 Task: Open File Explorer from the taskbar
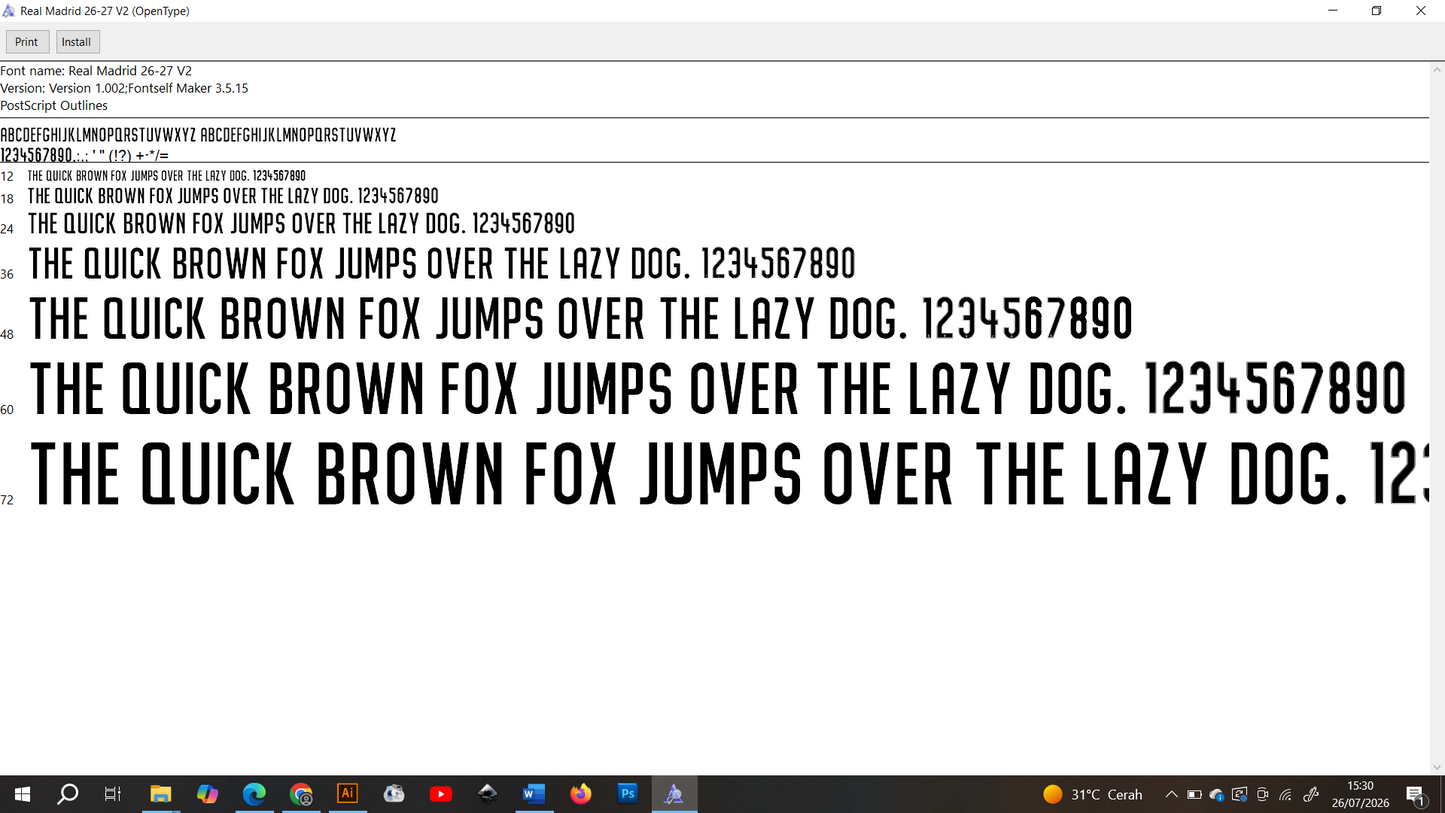(161, 794)
